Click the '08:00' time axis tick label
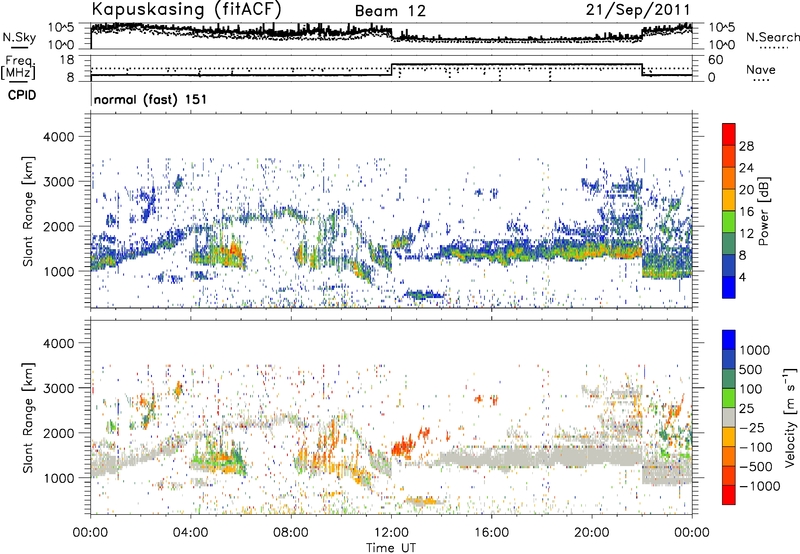The height and width of the screenshot is (554, 800). pos(291,533)
